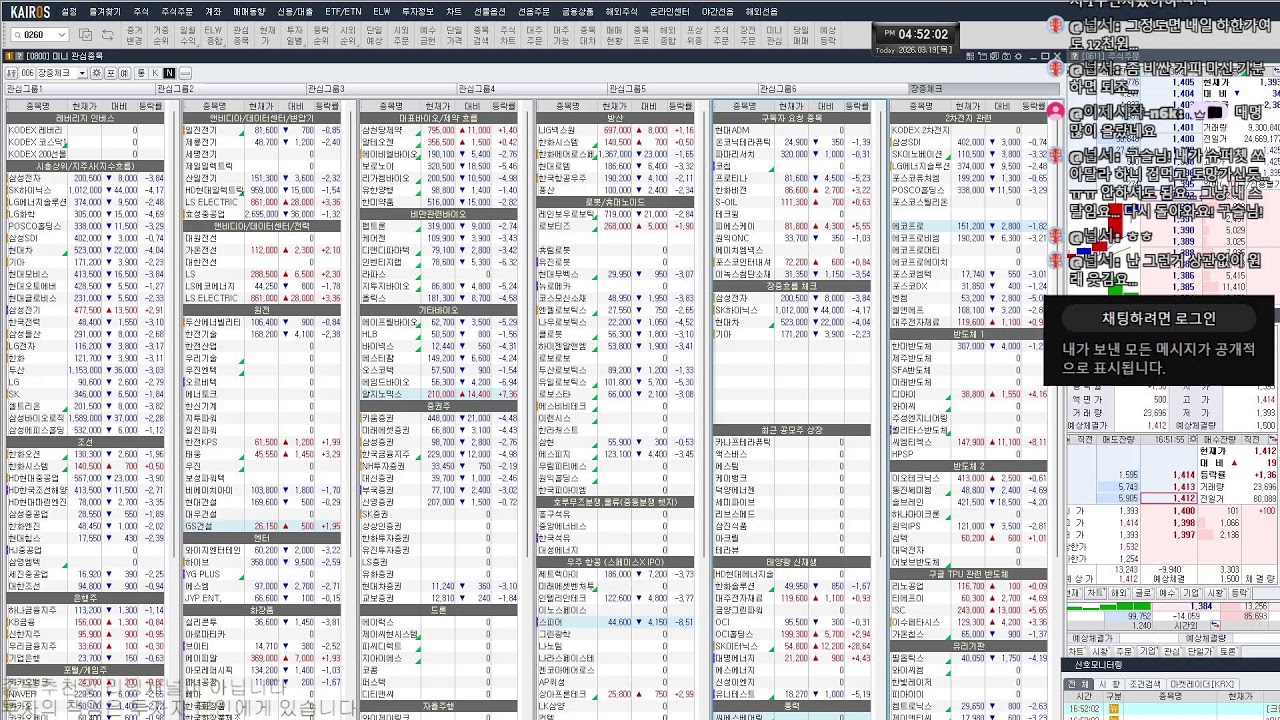
Task: Open the 즐겨찾기 menu
Action: click(104, 11)
